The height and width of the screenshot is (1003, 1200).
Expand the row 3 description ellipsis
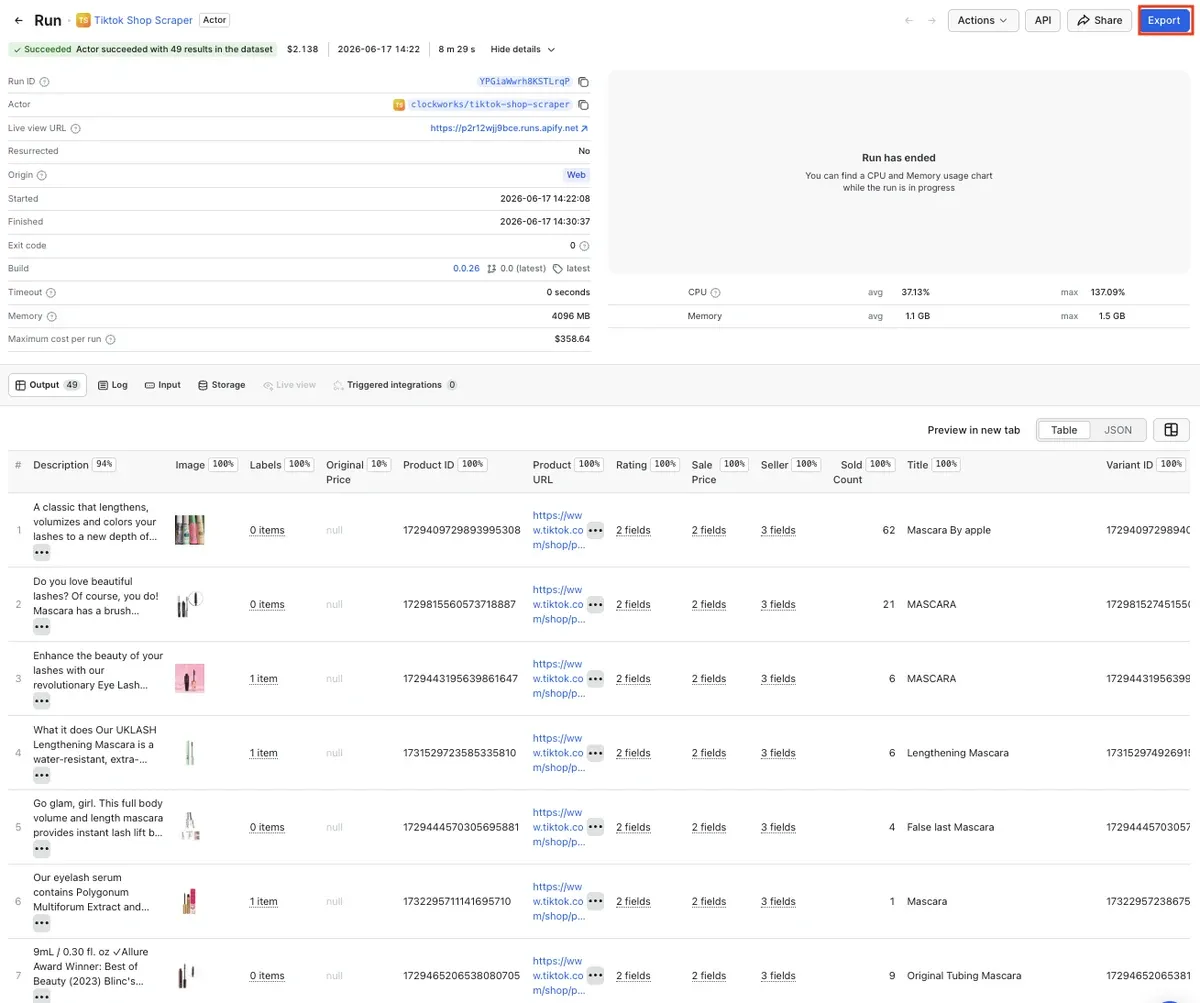[41, 700]
